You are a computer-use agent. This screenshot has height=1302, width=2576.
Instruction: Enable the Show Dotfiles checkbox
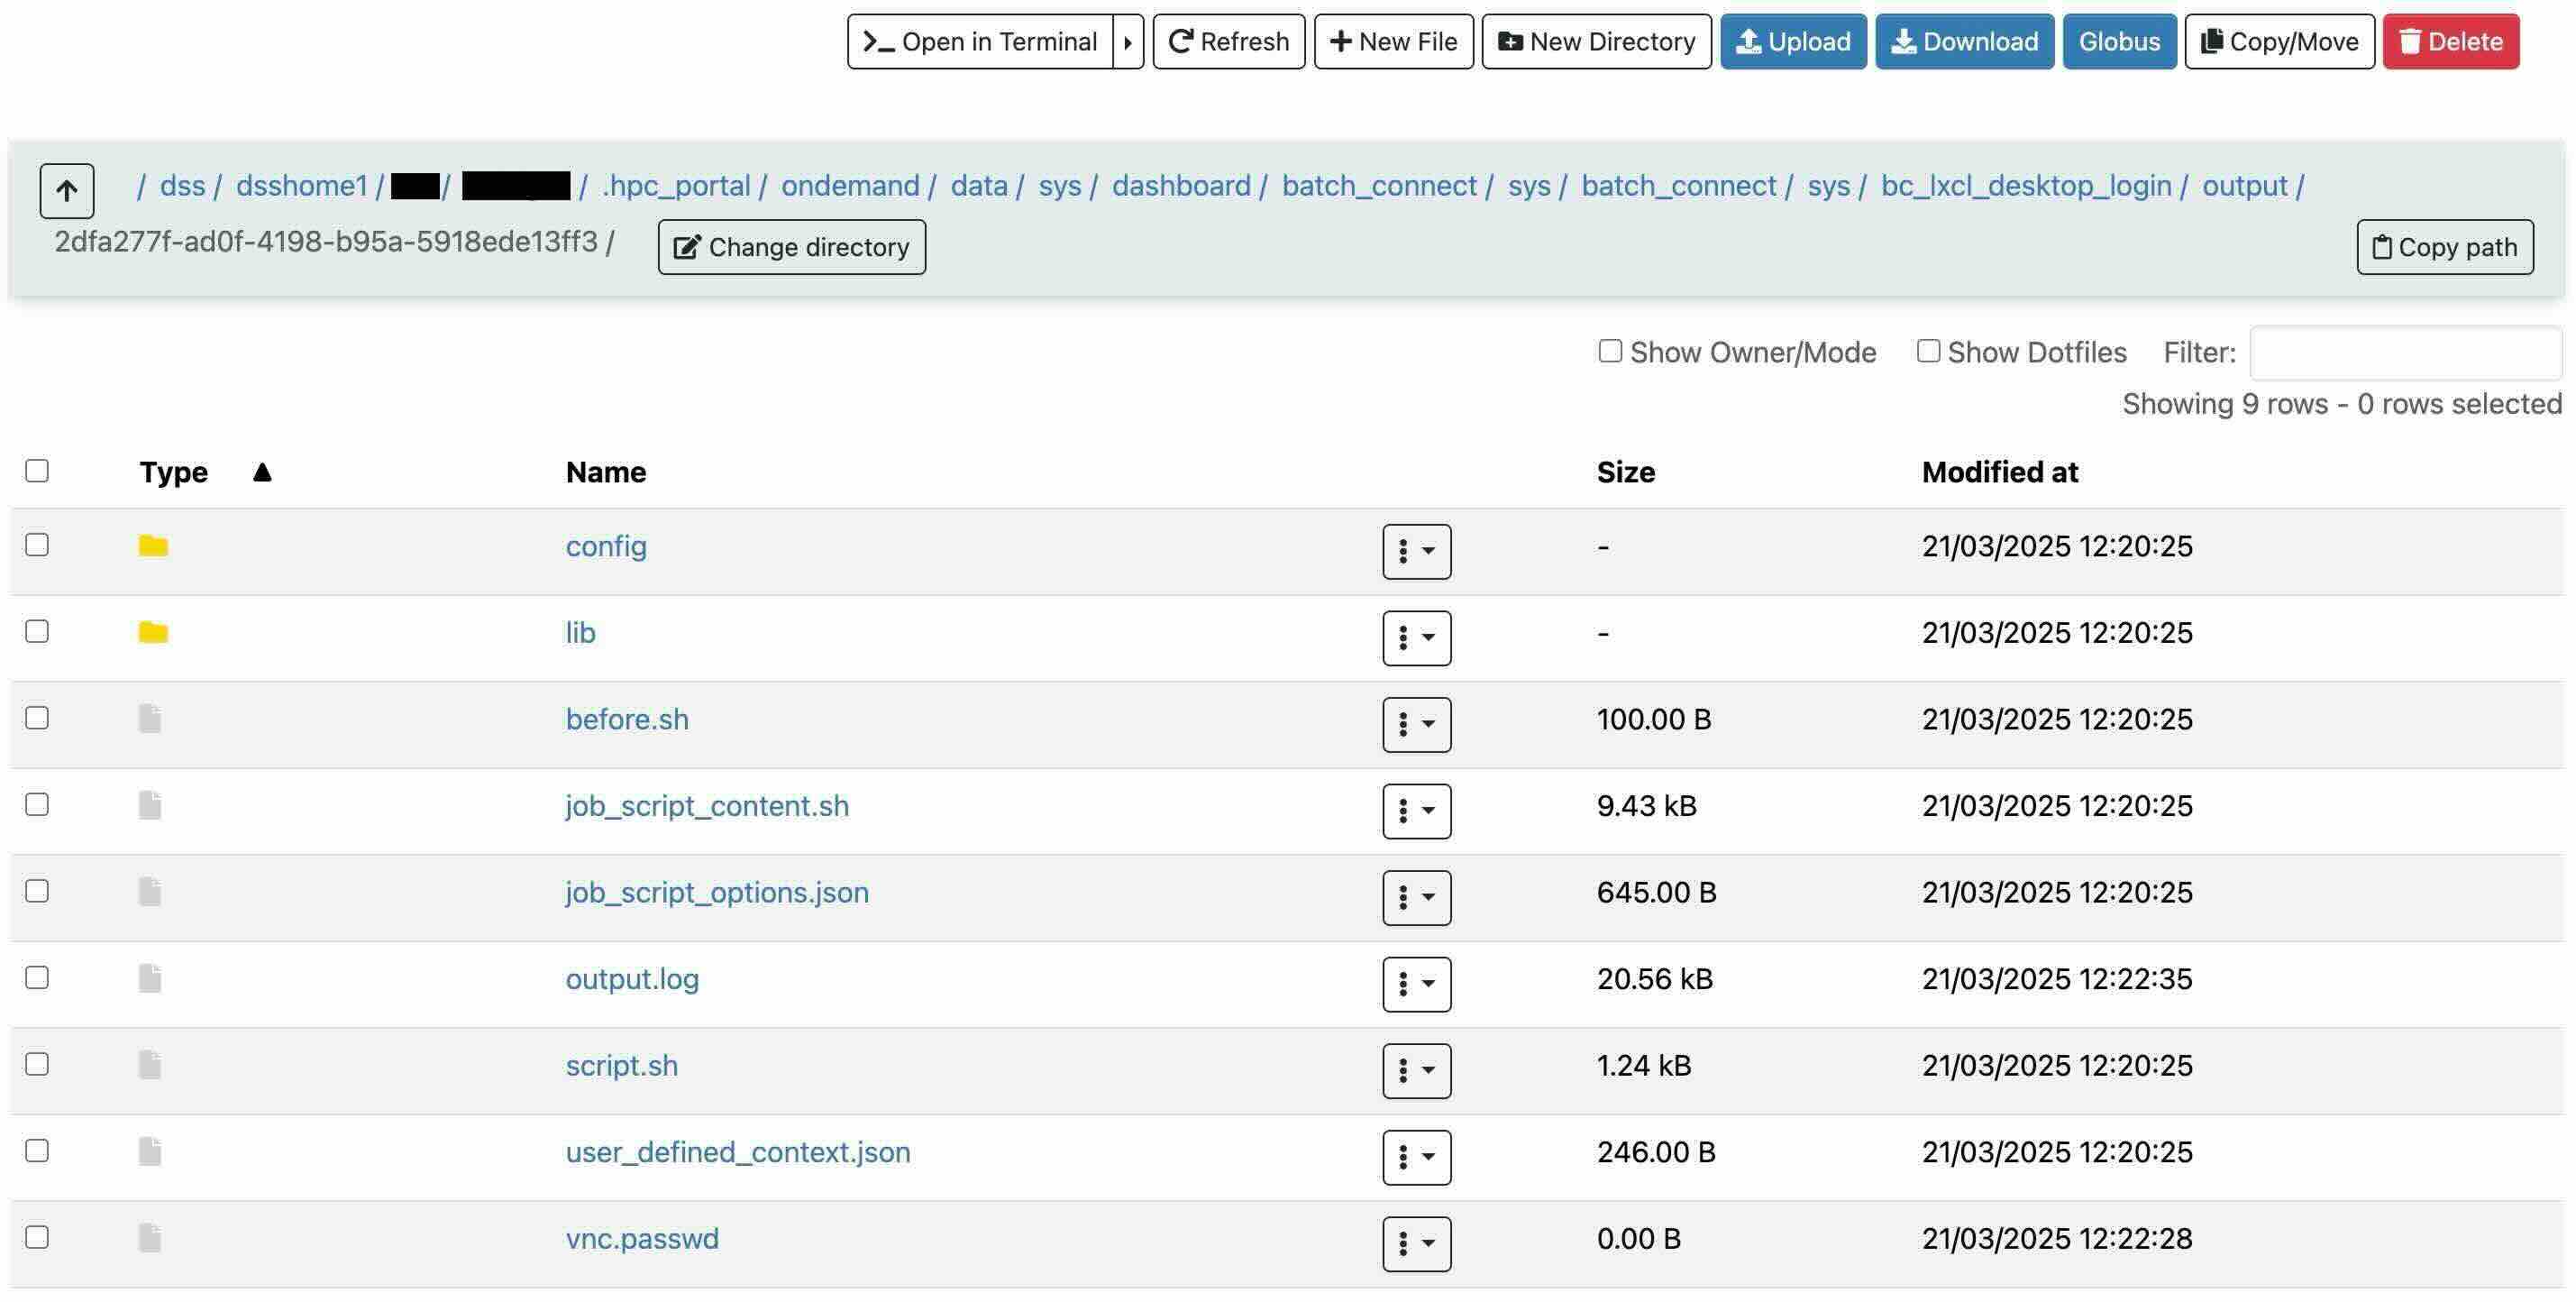click(x=1928, y=351)
